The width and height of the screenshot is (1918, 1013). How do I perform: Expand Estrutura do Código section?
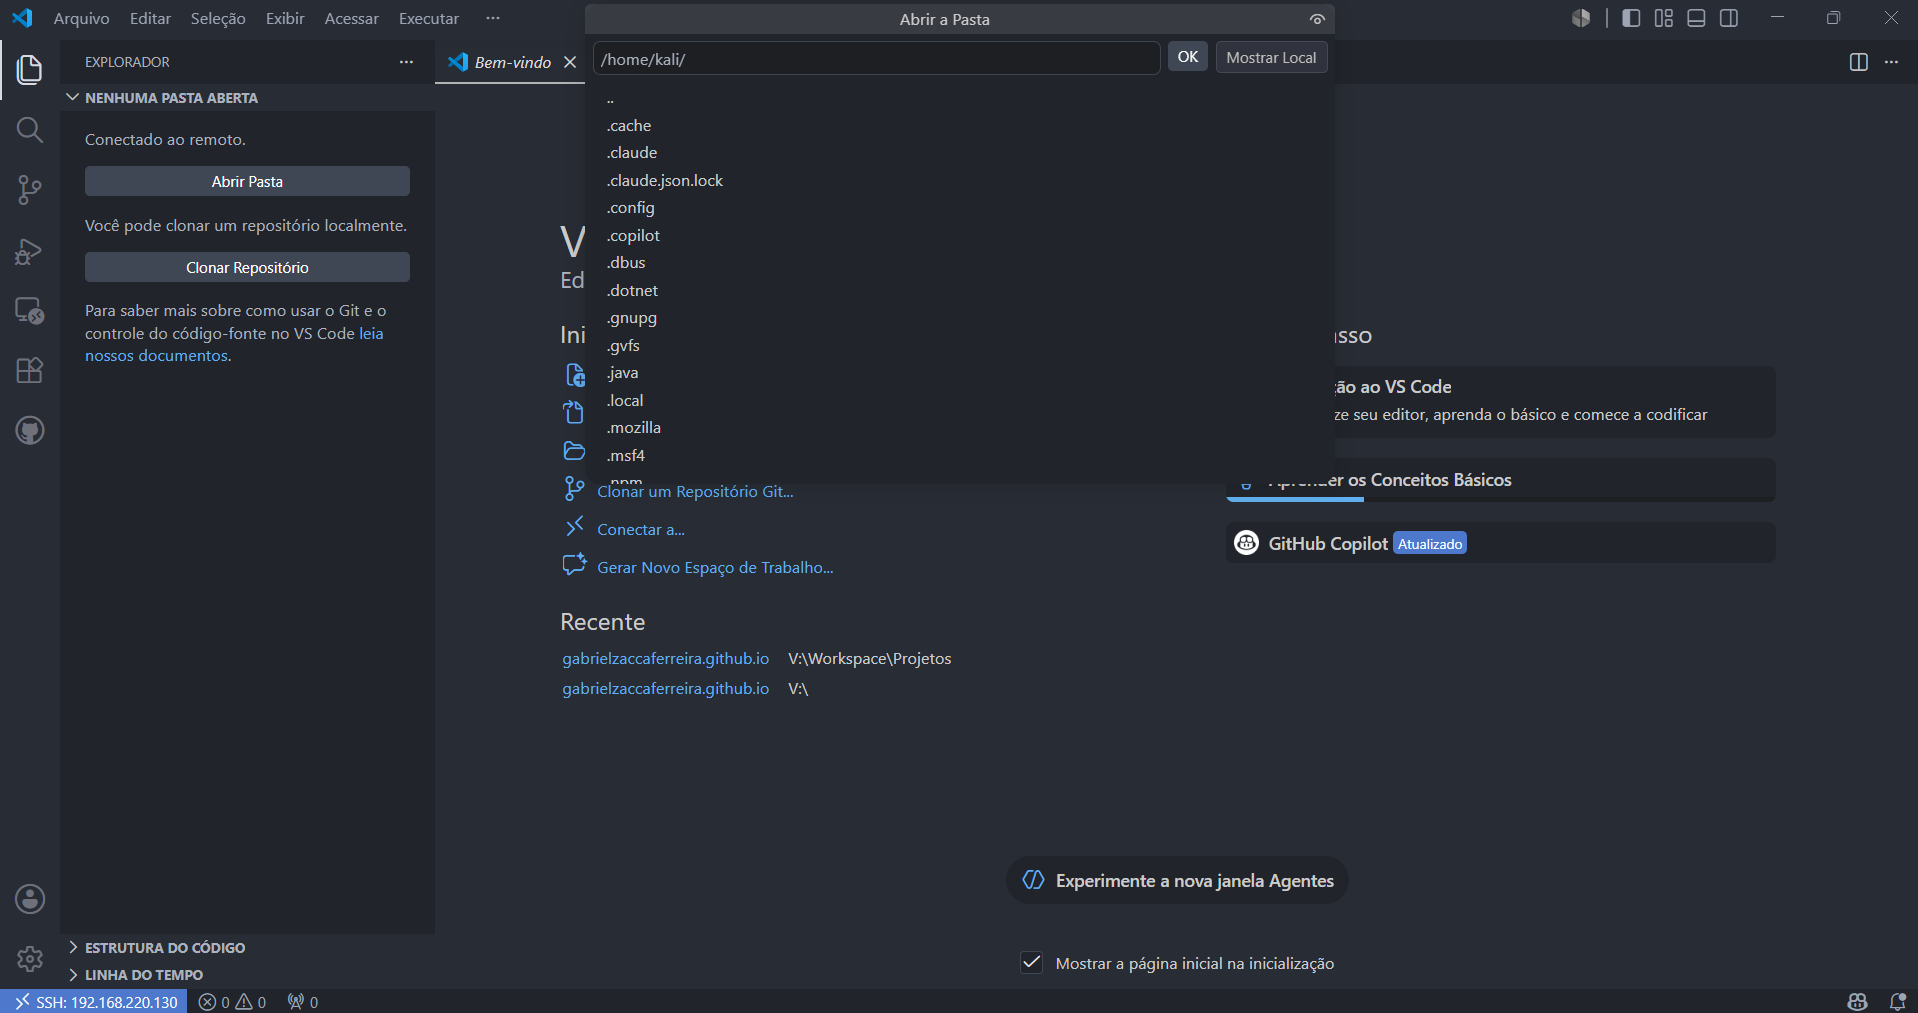click(x=248, y=947)
